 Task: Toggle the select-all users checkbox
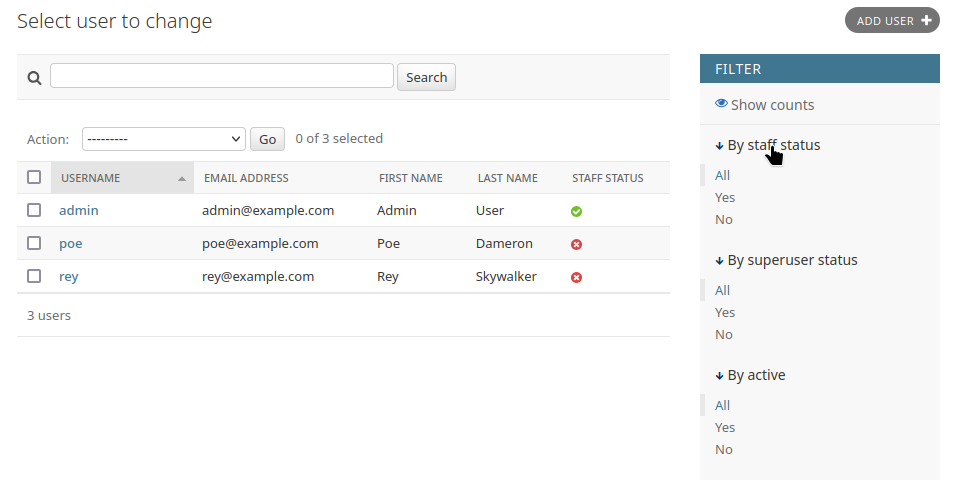click(34, 177)
